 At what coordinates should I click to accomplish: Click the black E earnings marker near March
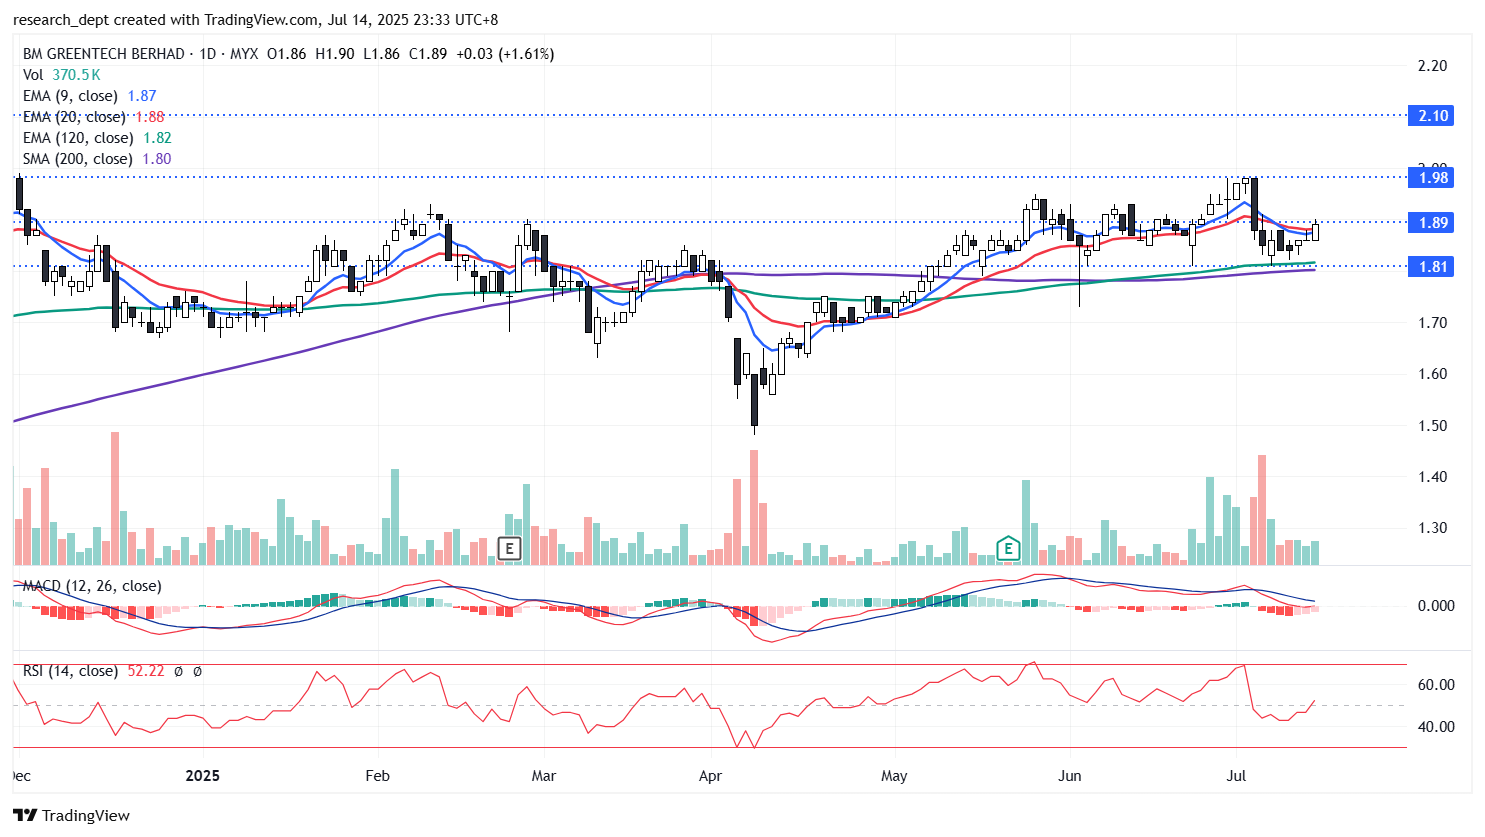(510, 548)
